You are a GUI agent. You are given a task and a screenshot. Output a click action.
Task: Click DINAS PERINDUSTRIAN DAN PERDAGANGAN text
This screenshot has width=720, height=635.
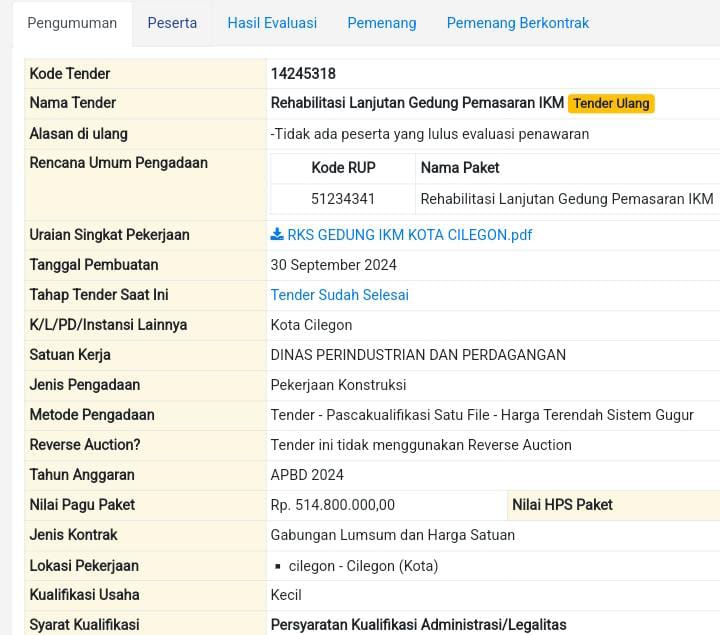pos(418,355)
